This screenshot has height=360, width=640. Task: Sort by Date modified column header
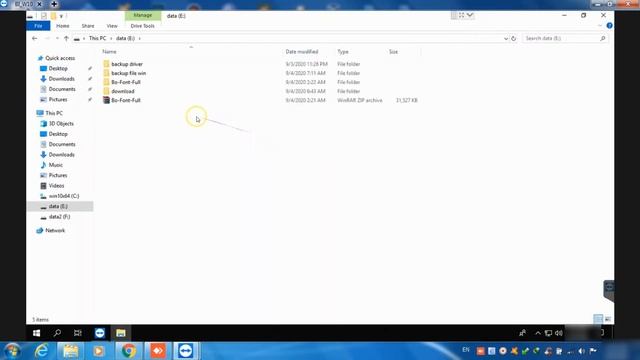[302, 52]
